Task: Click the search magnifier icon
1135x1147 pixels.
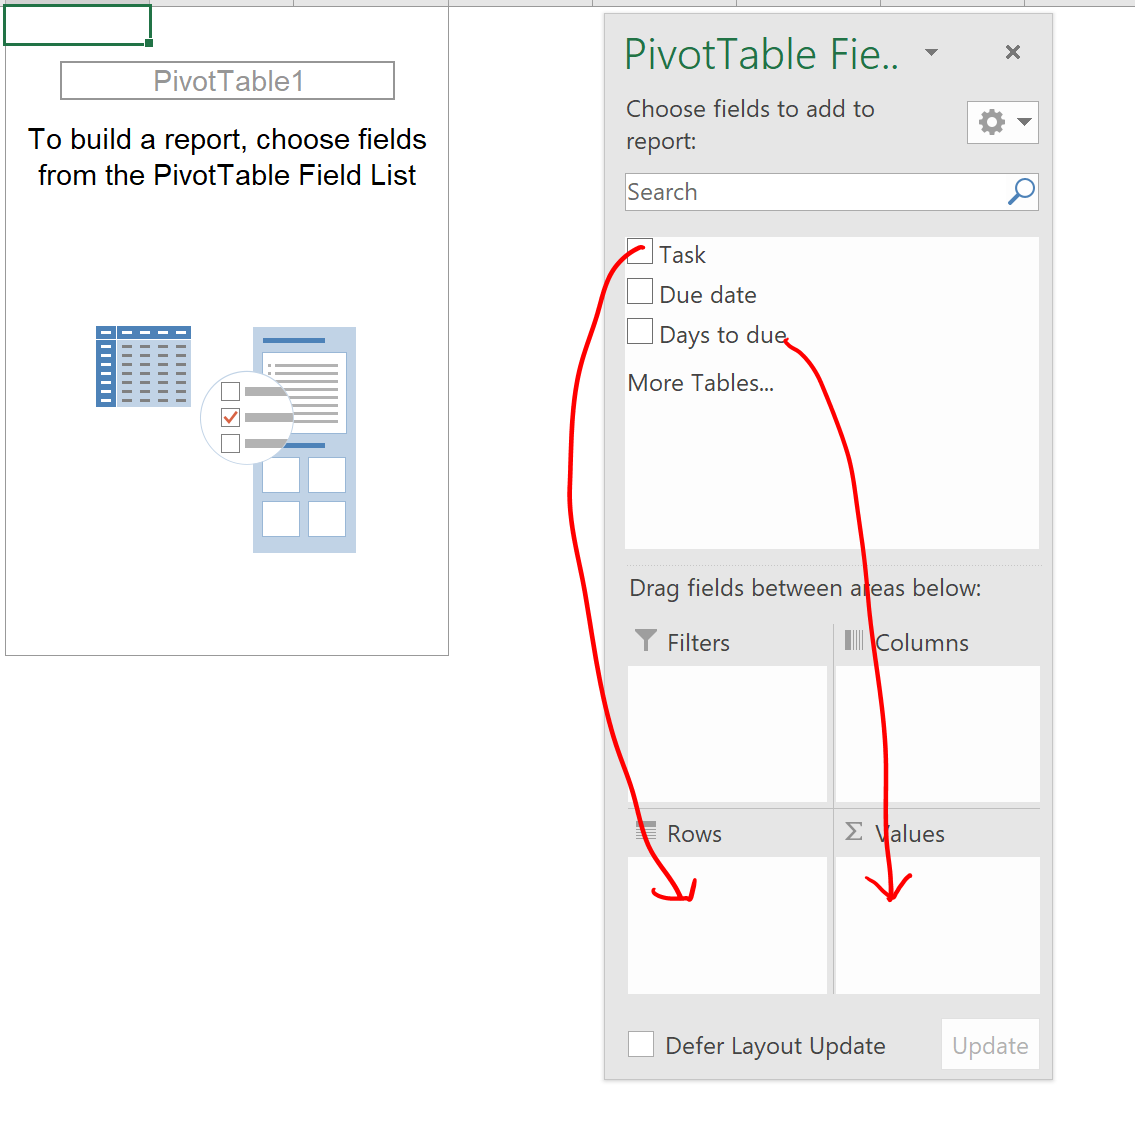Action: tap(1021, 192)
